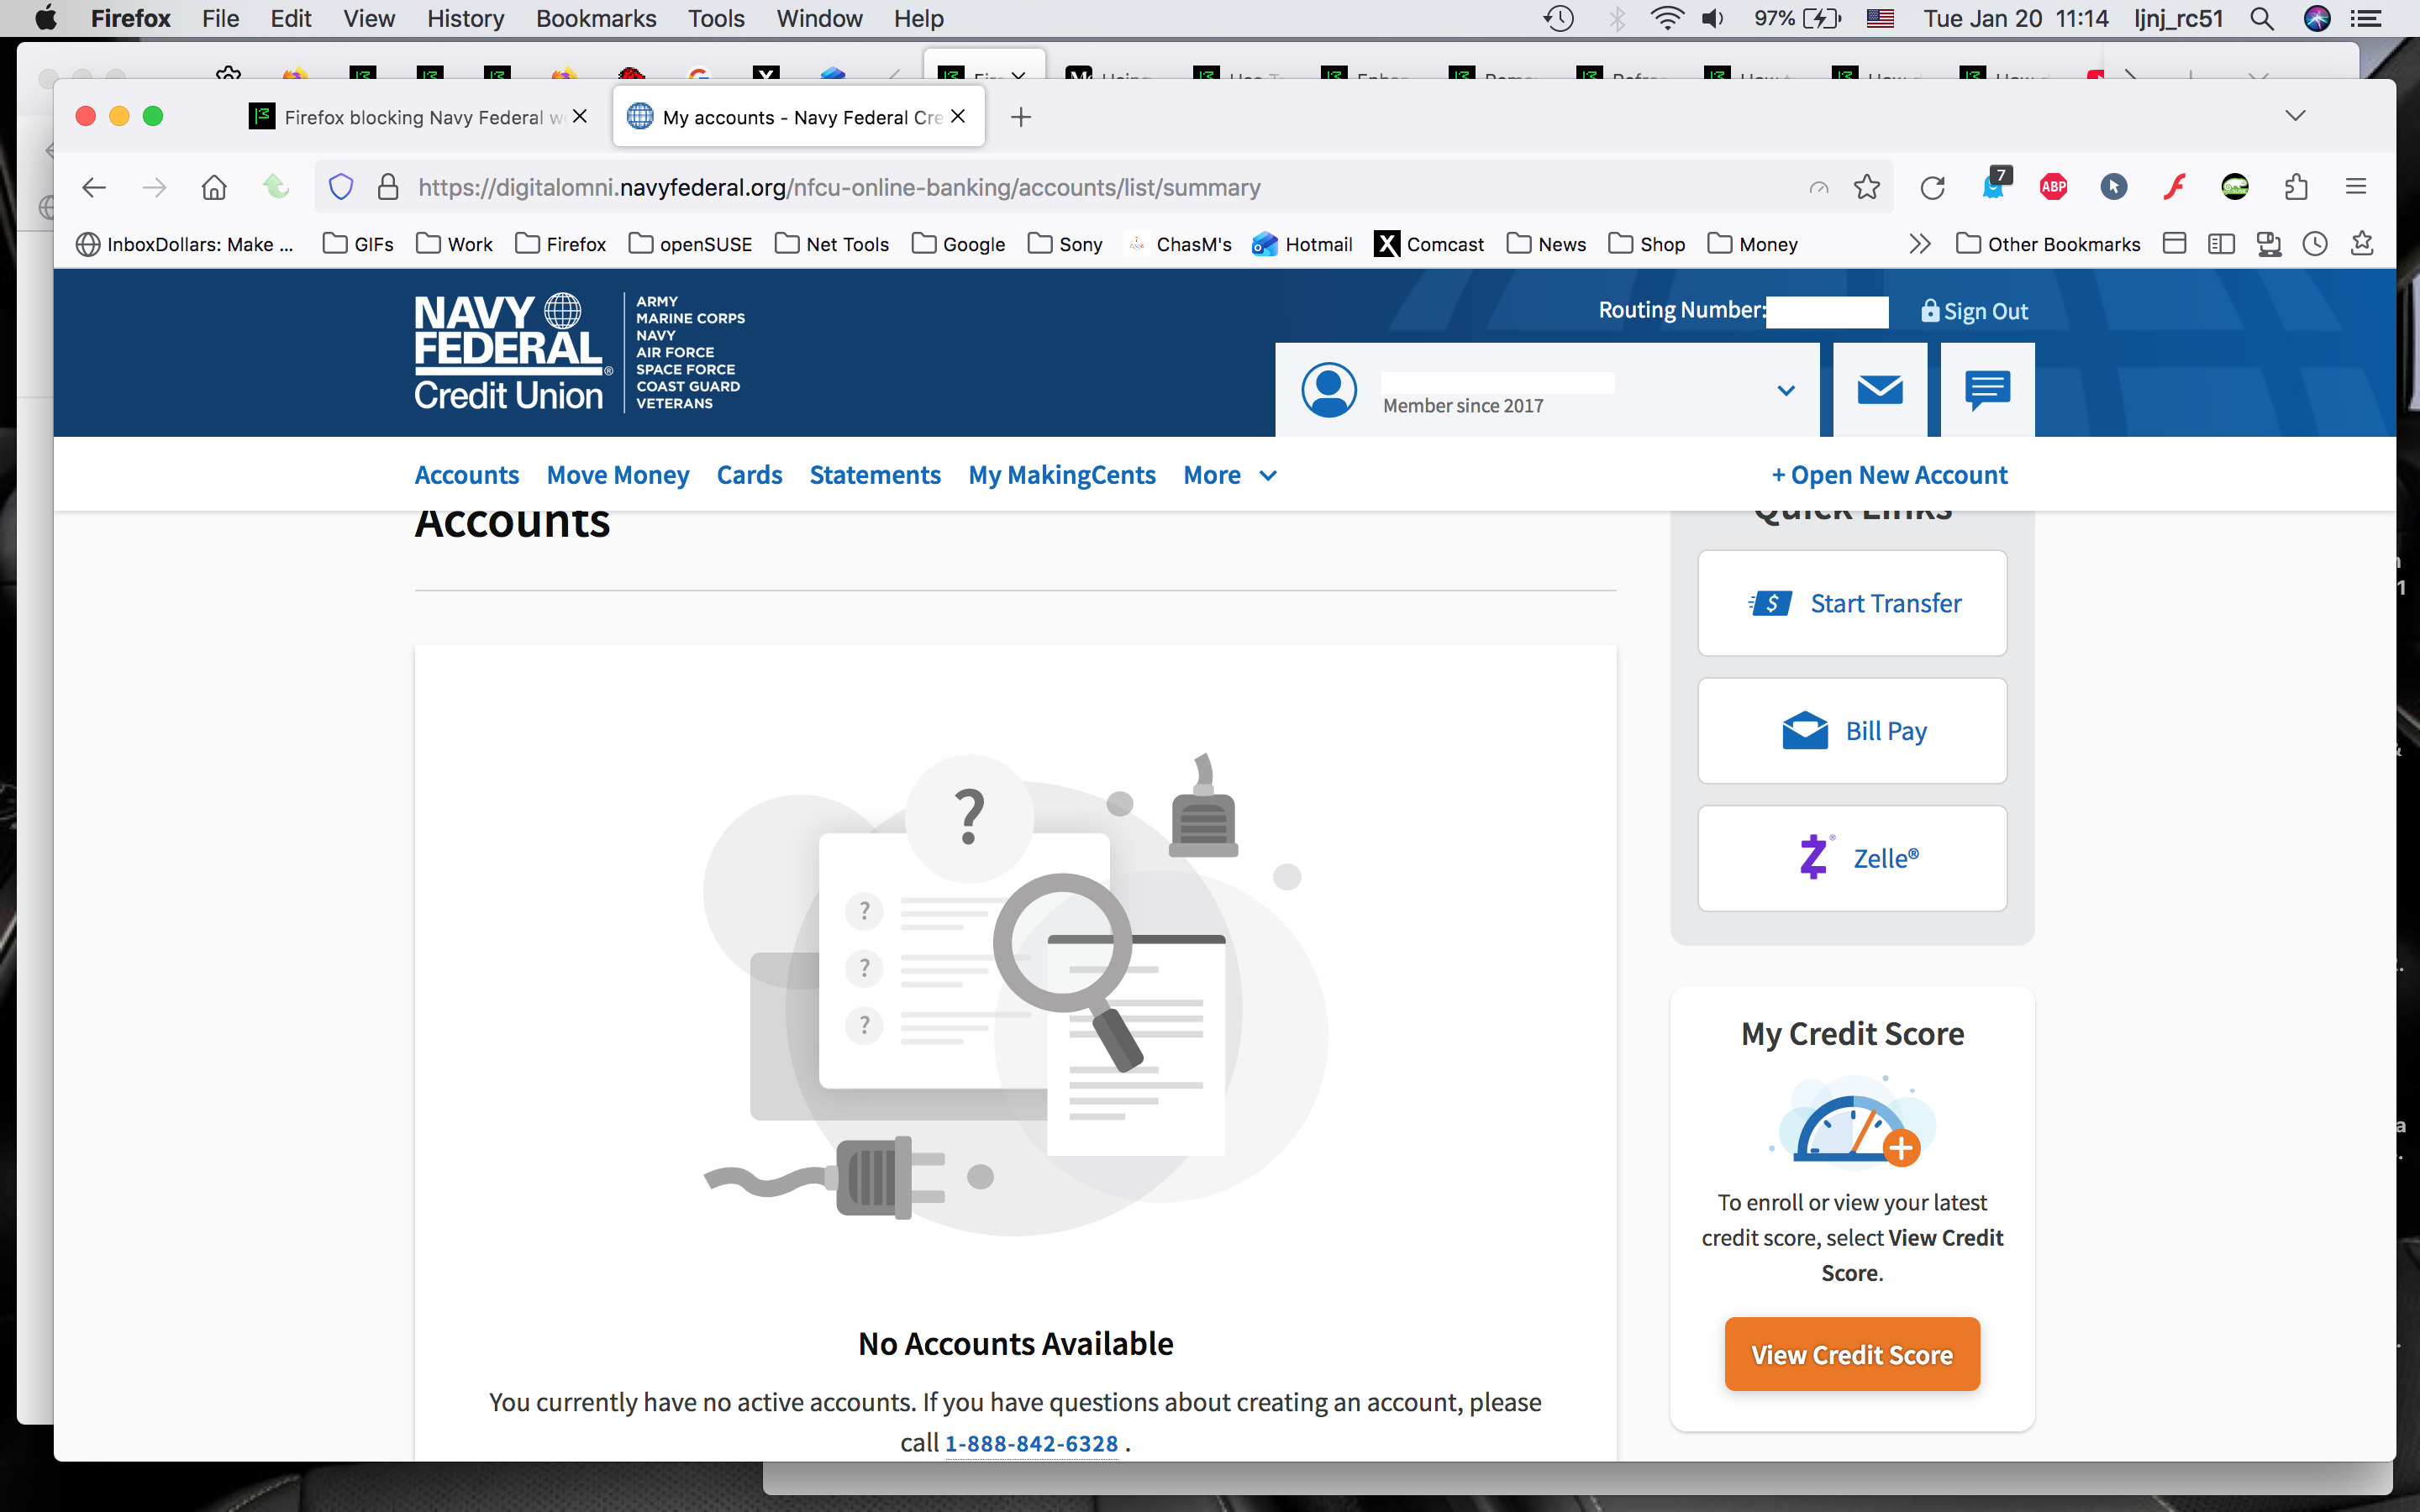The height and width of the screenshot is (1512, 2420).
Task: Click the Firefox shield tracking protection icon
Action: (x=341, y=187)
